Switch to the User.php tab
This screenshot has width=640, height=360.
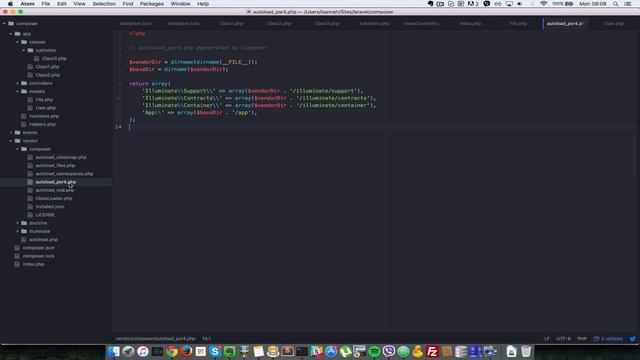(613, 24)
